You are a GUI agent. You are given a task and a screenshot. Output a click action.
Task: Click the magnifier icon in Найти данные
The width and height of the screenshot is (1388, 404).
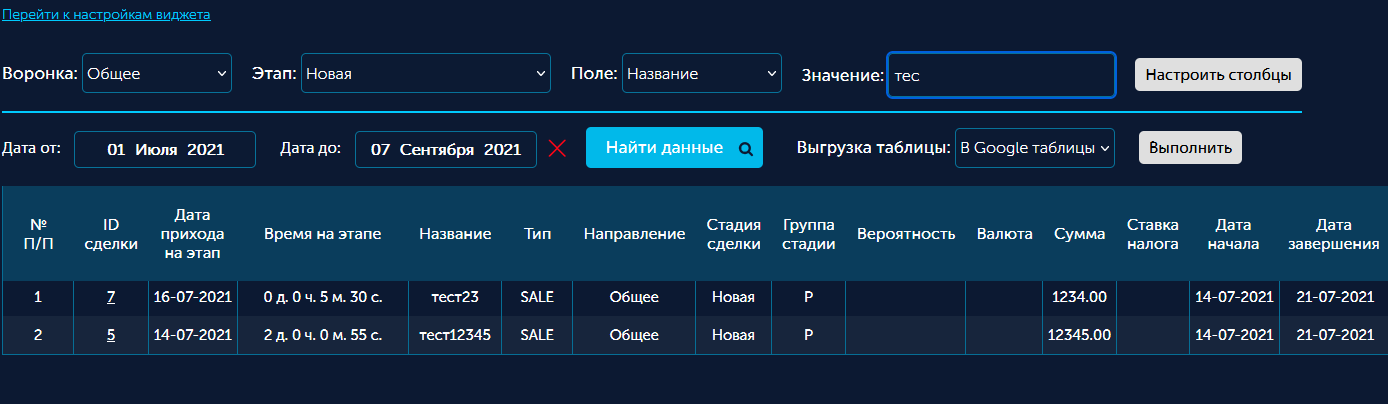coord(744,149)
